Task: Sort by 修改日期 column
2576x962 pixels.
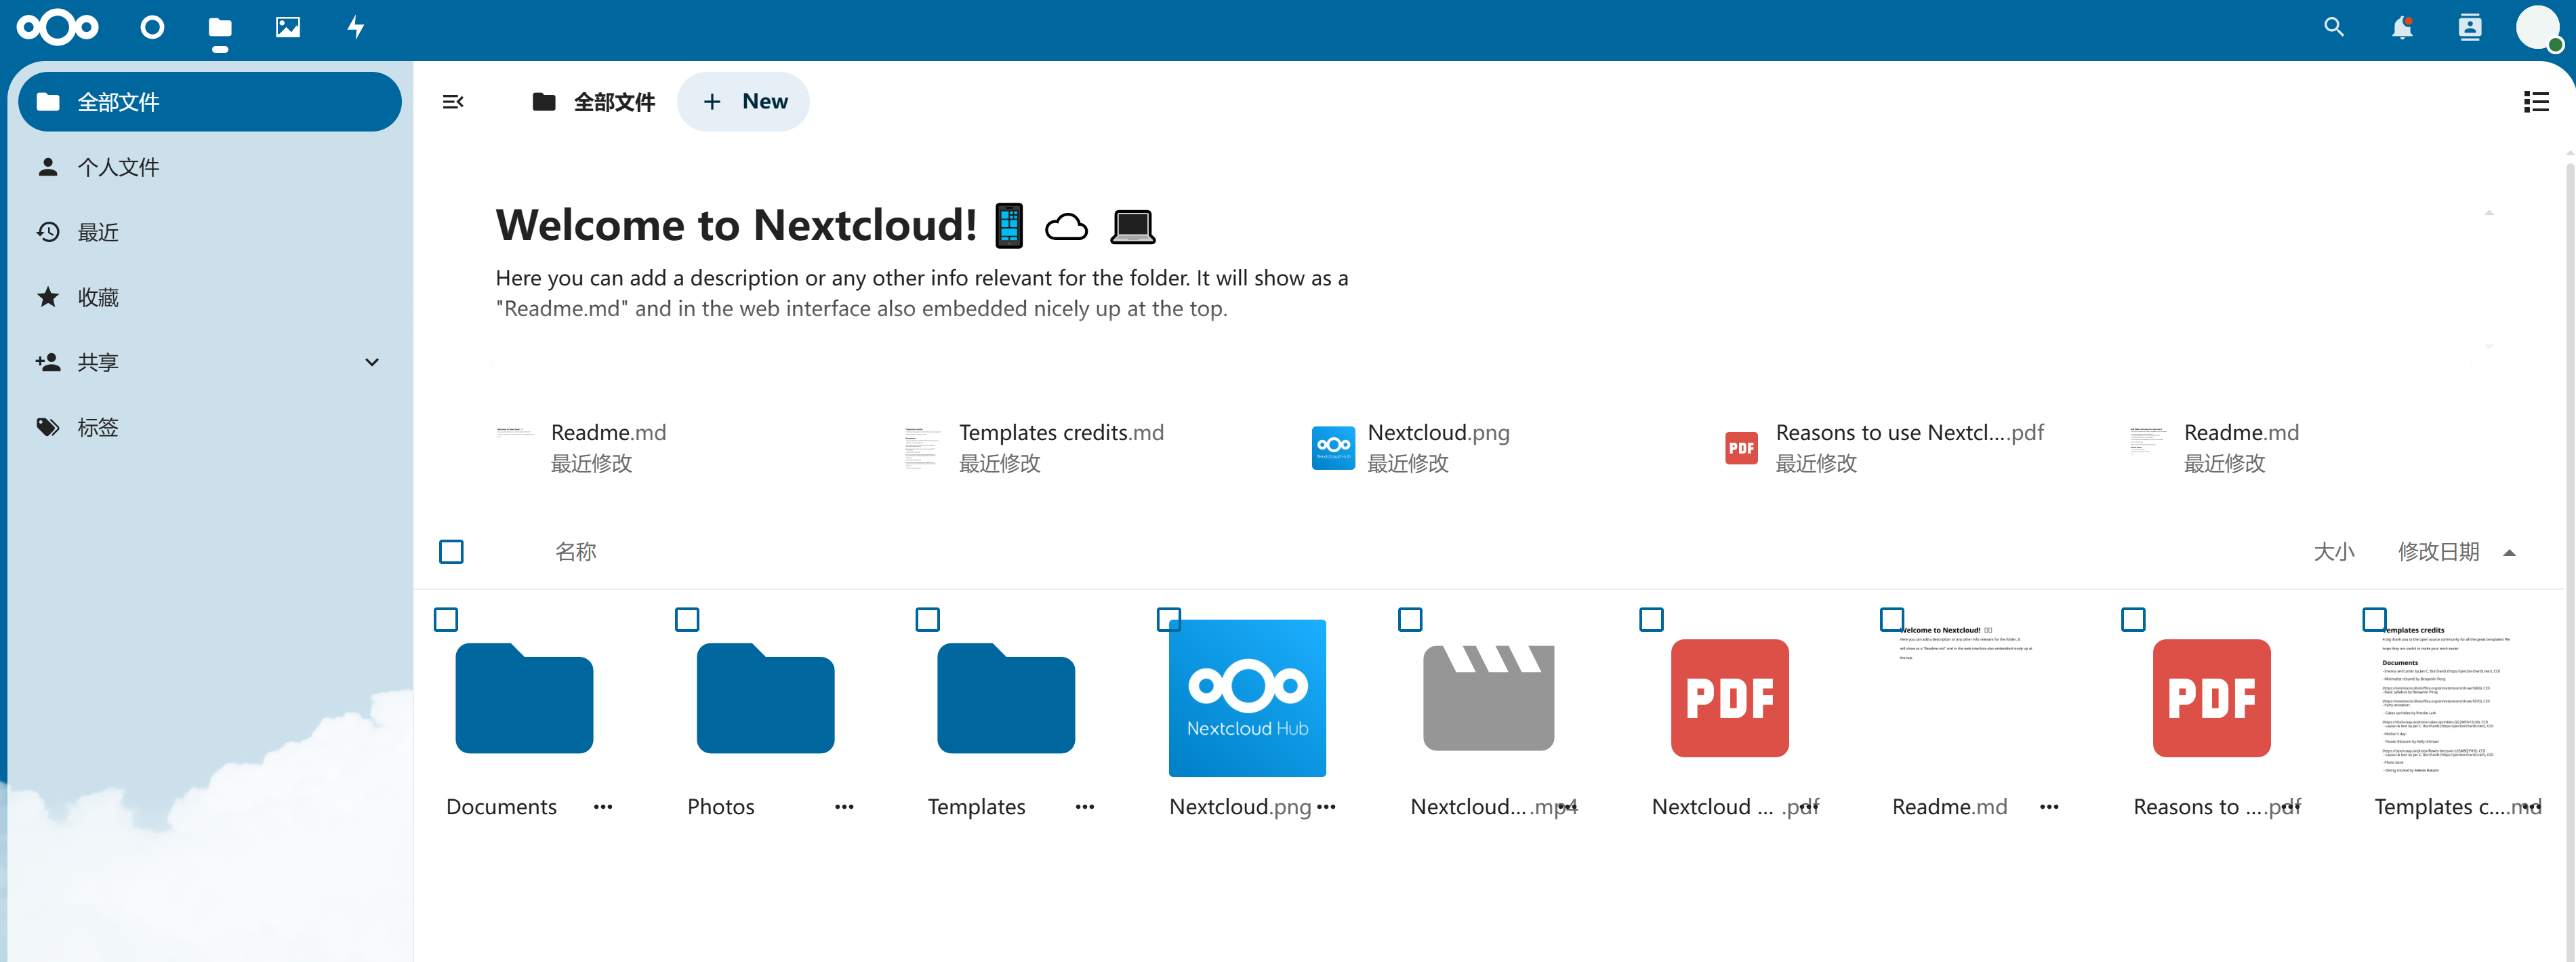Action: click(x=2439, y=552)
